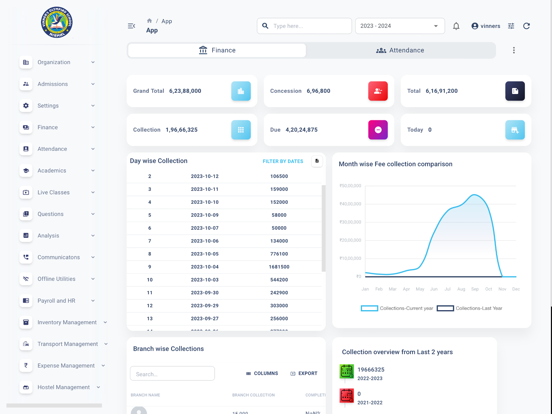Open the notifications bell
The width and height of the screenshot is (552, 414).
coord(456,26)
